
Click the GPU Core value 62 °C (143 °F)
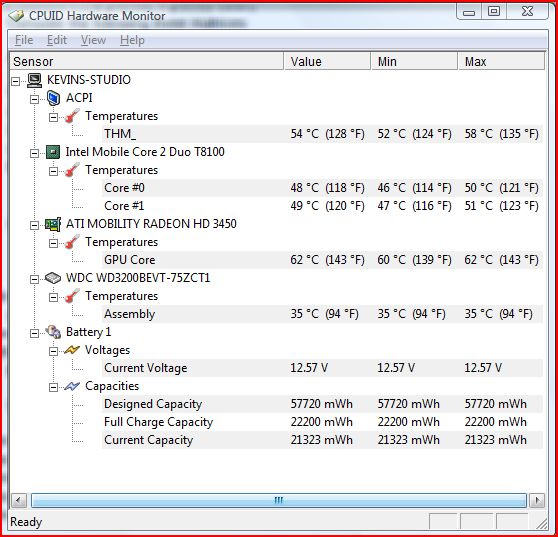(327, 260)
